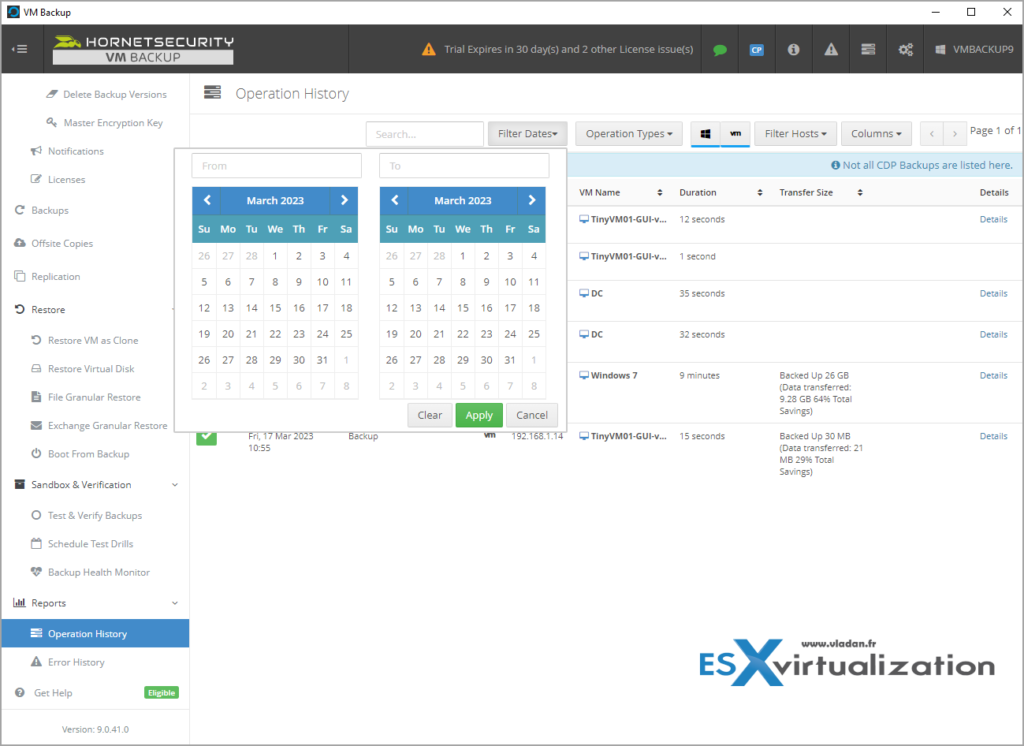Apply the selected date filter
Image resolution: width=1024 pixels, height=746 pixels.
(x=478, y=415)
